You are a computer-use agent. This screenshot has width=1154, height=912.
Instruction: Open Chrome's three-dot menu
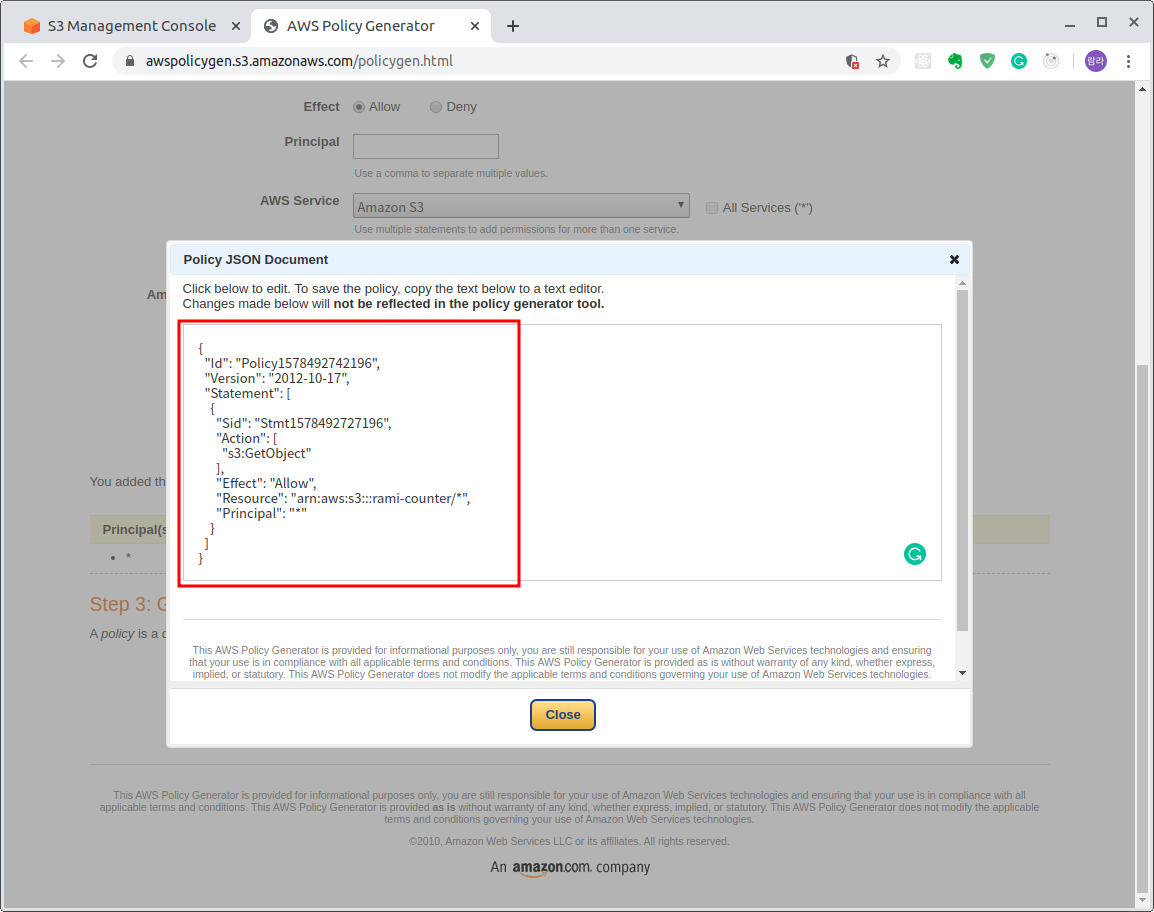click(1128, 61)
